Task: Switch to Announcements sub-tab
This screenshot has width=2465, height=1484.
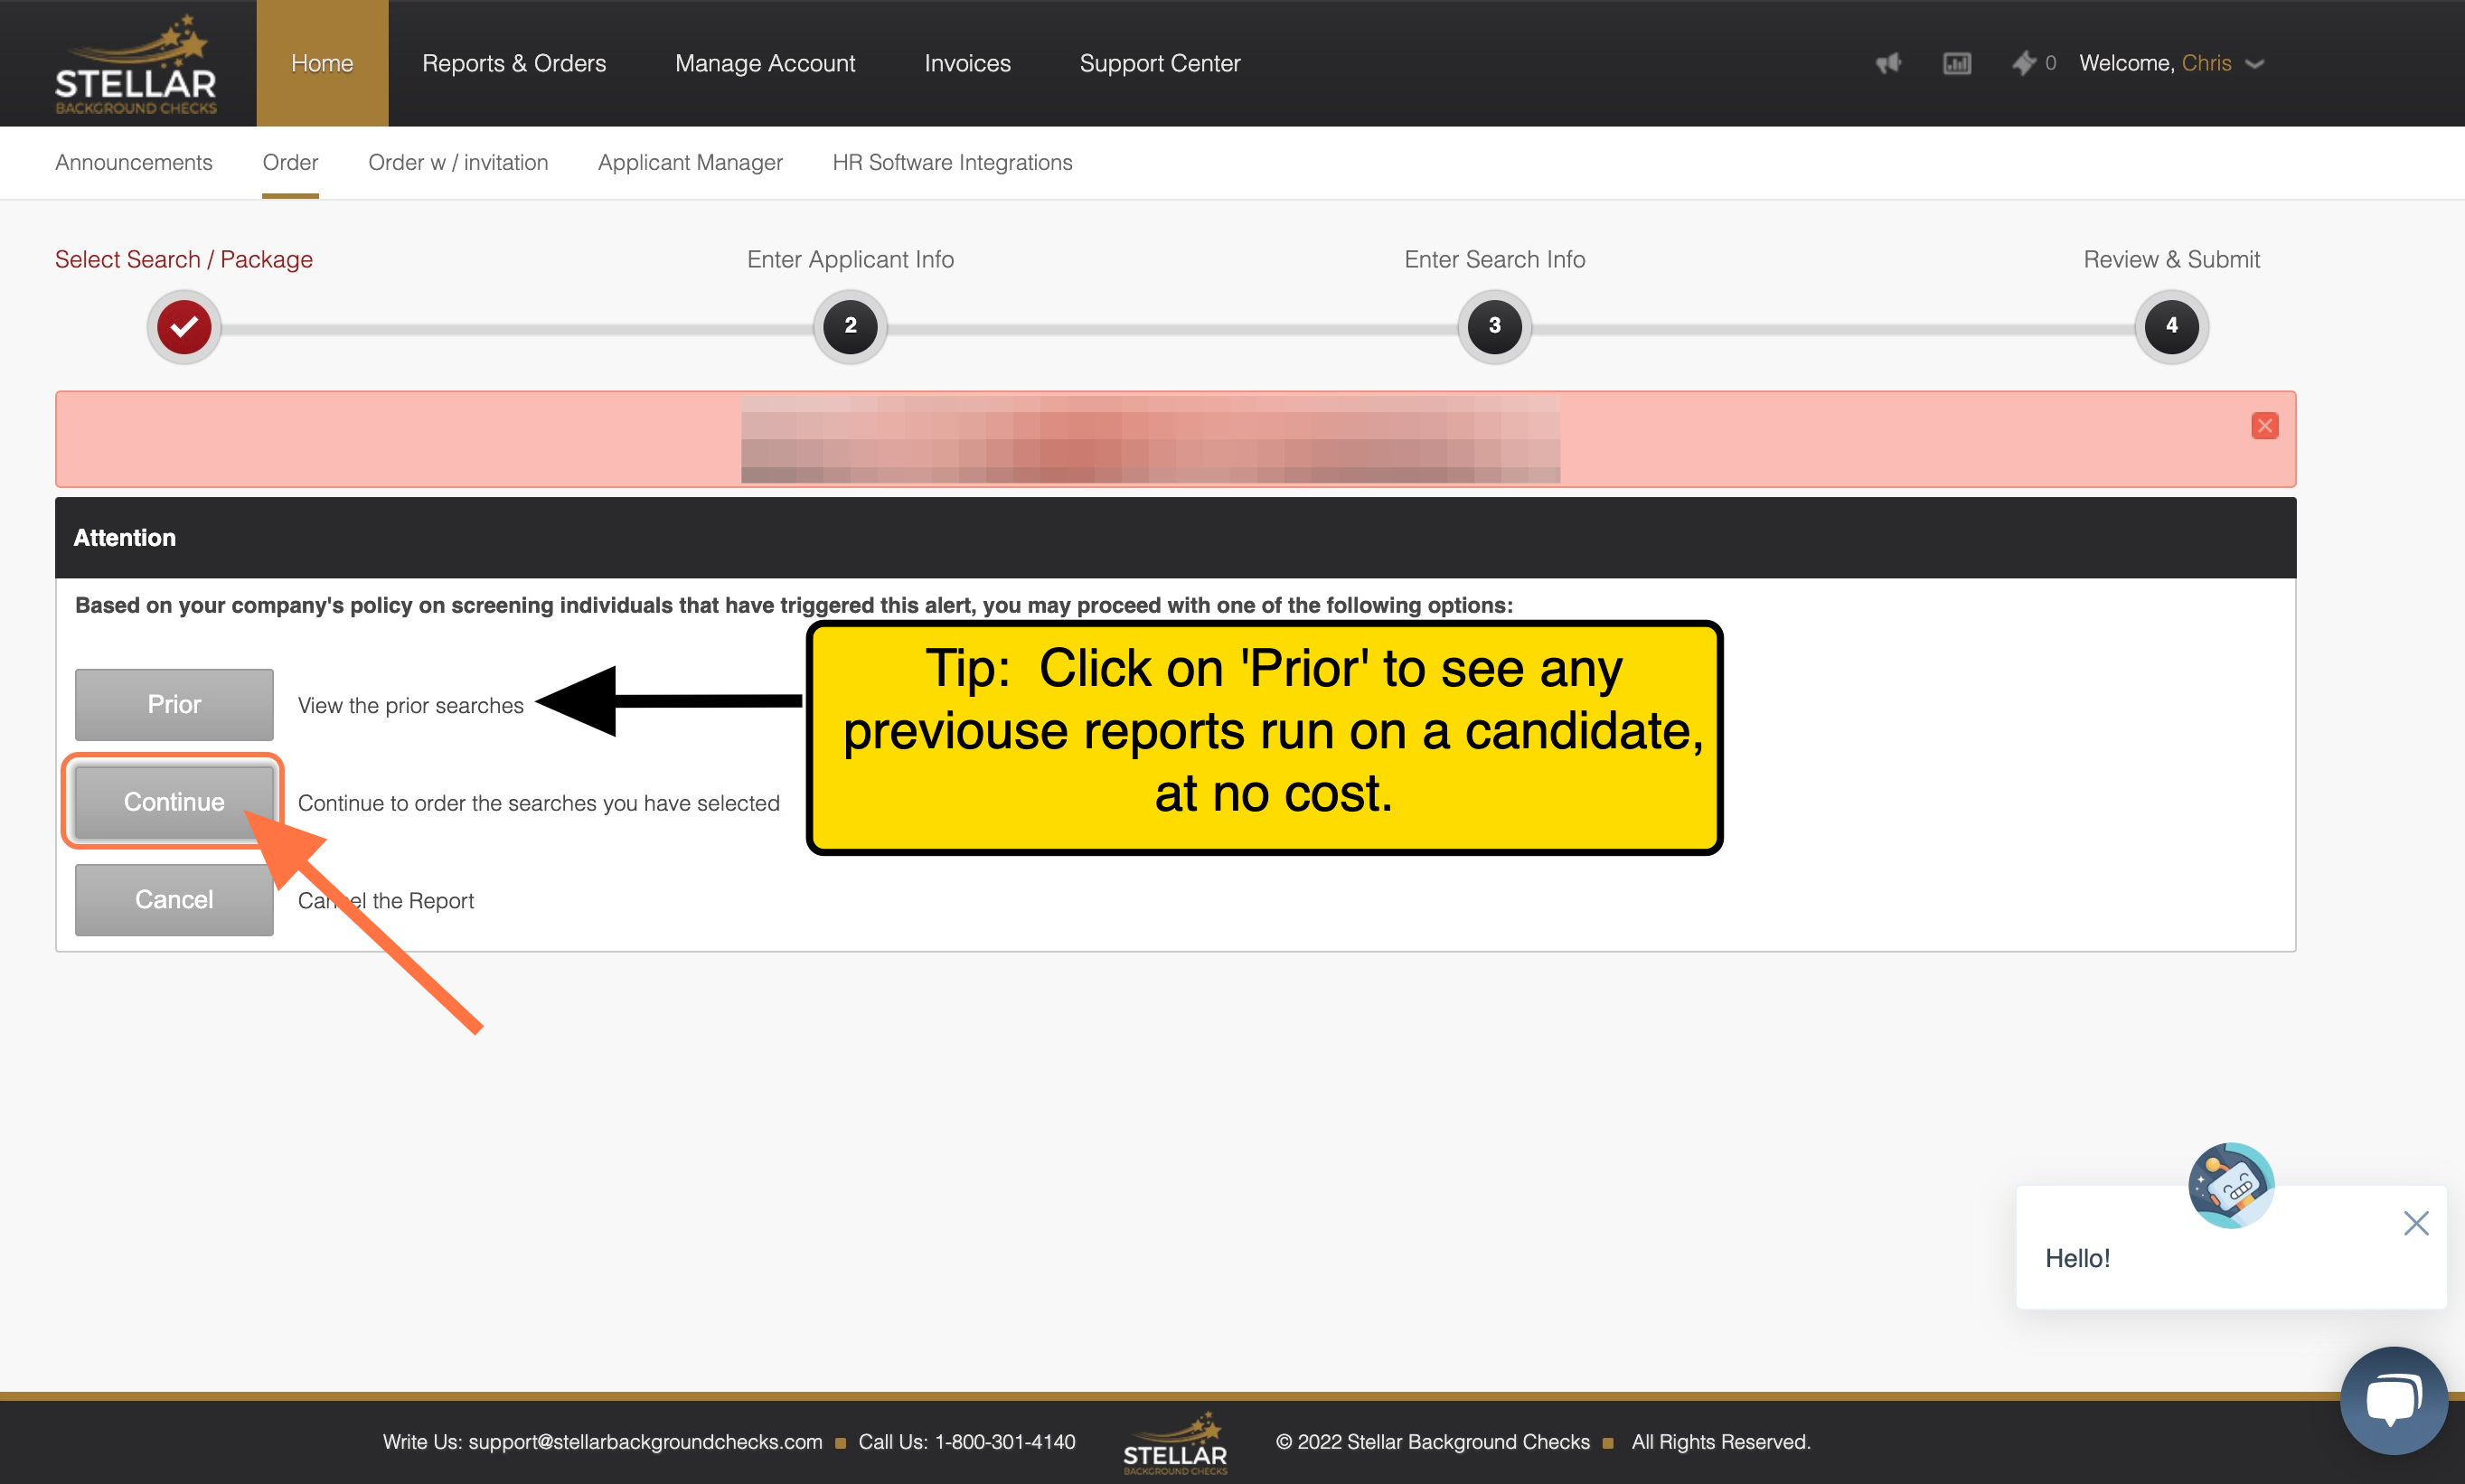Action: 134,162
